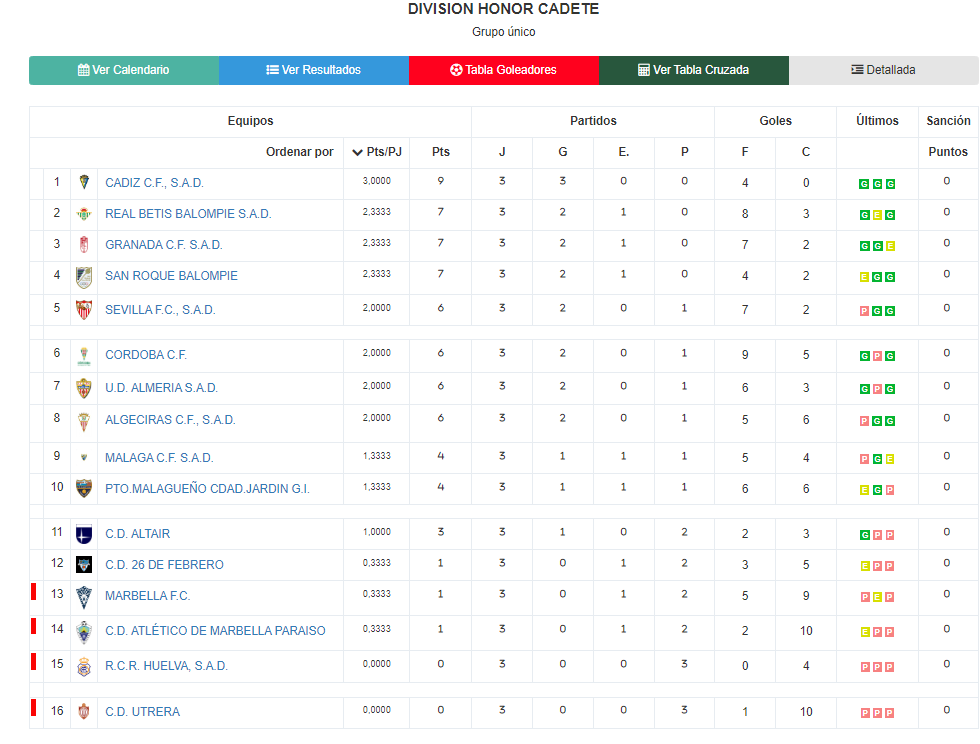Click first result badge in Cadiz row
The height and width of the screenshot is (744, 980).
864,184
